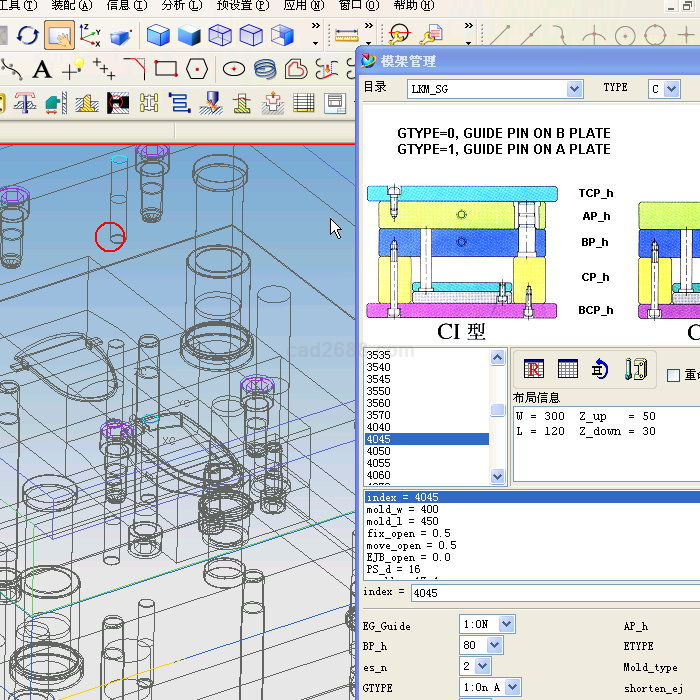Open the spreadsheet grid icon in dialog

pyautogui.click(x=567, y=369)
